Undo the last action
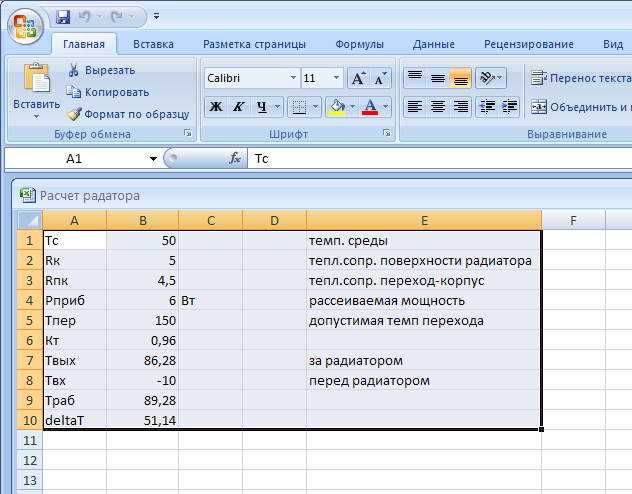 85,17
